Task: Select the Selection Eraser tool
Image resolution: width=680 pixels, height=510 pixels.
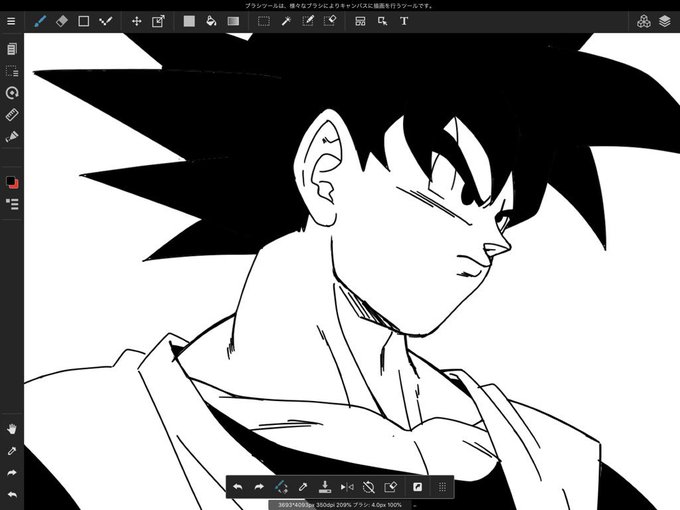Action: pyautogui.click(x=330, y=21)
